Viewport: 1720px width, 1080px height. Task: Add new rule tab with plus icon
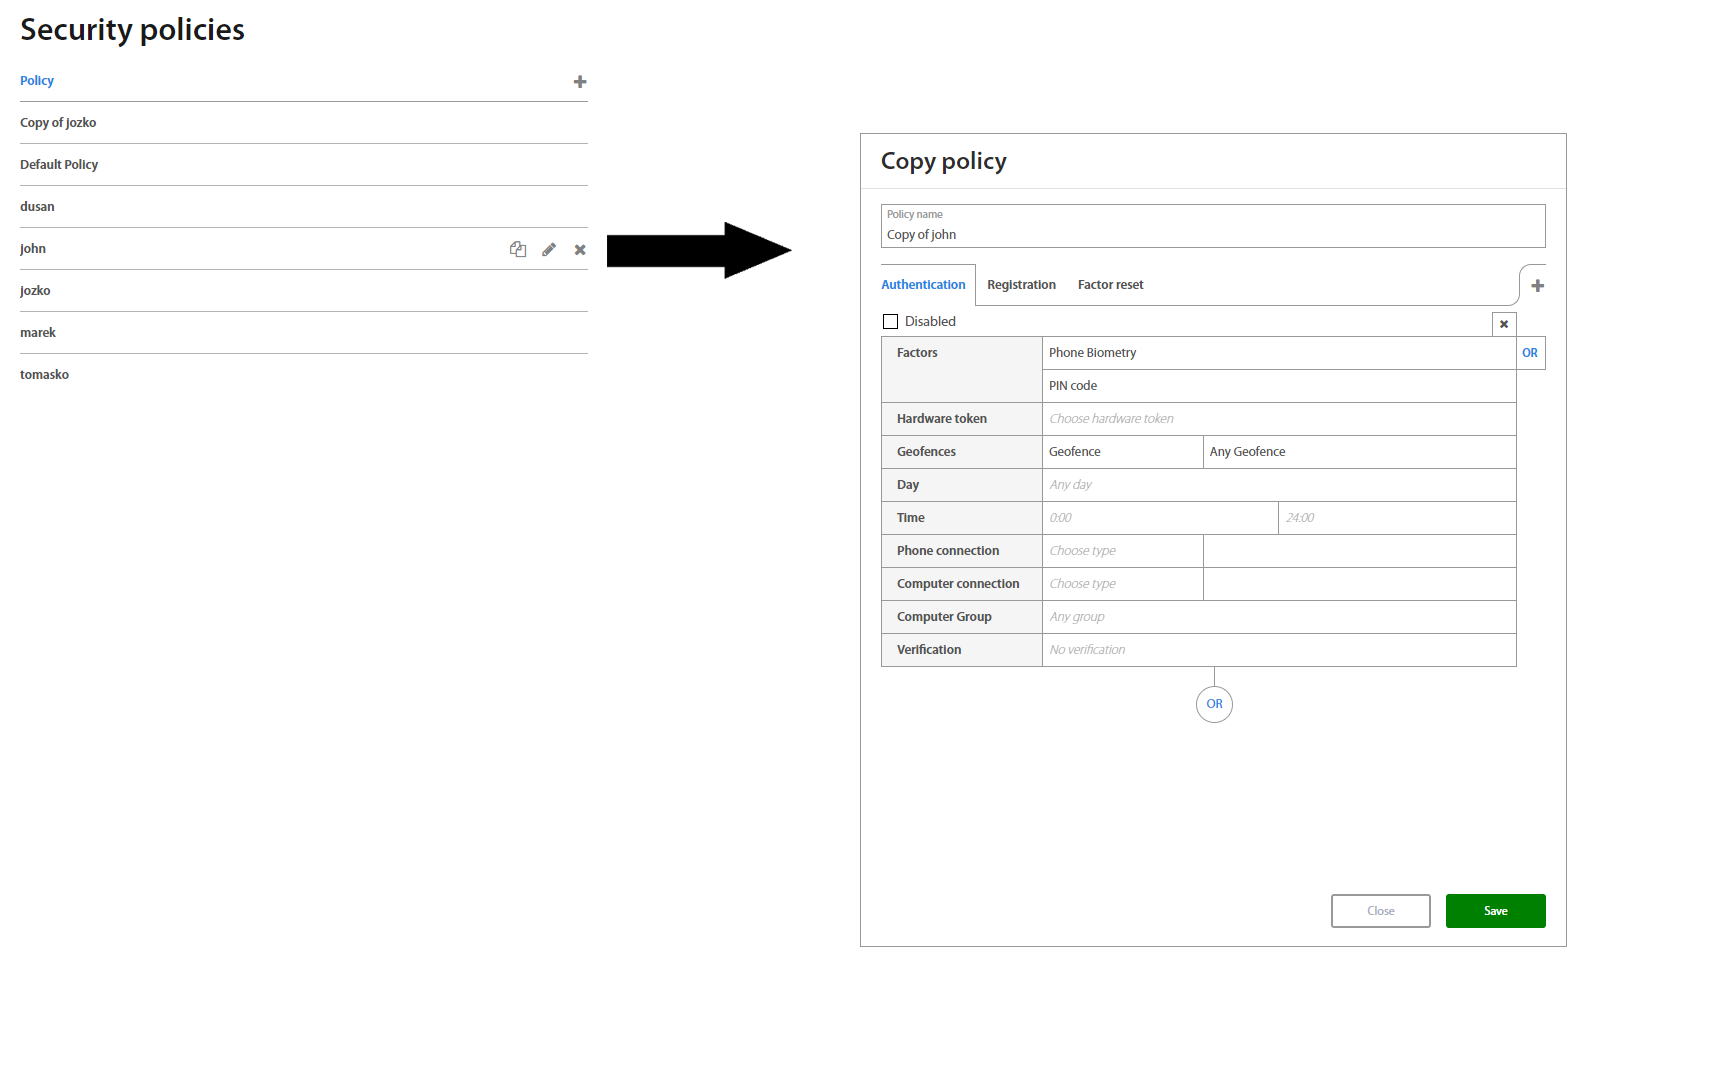coord(1537,286)
